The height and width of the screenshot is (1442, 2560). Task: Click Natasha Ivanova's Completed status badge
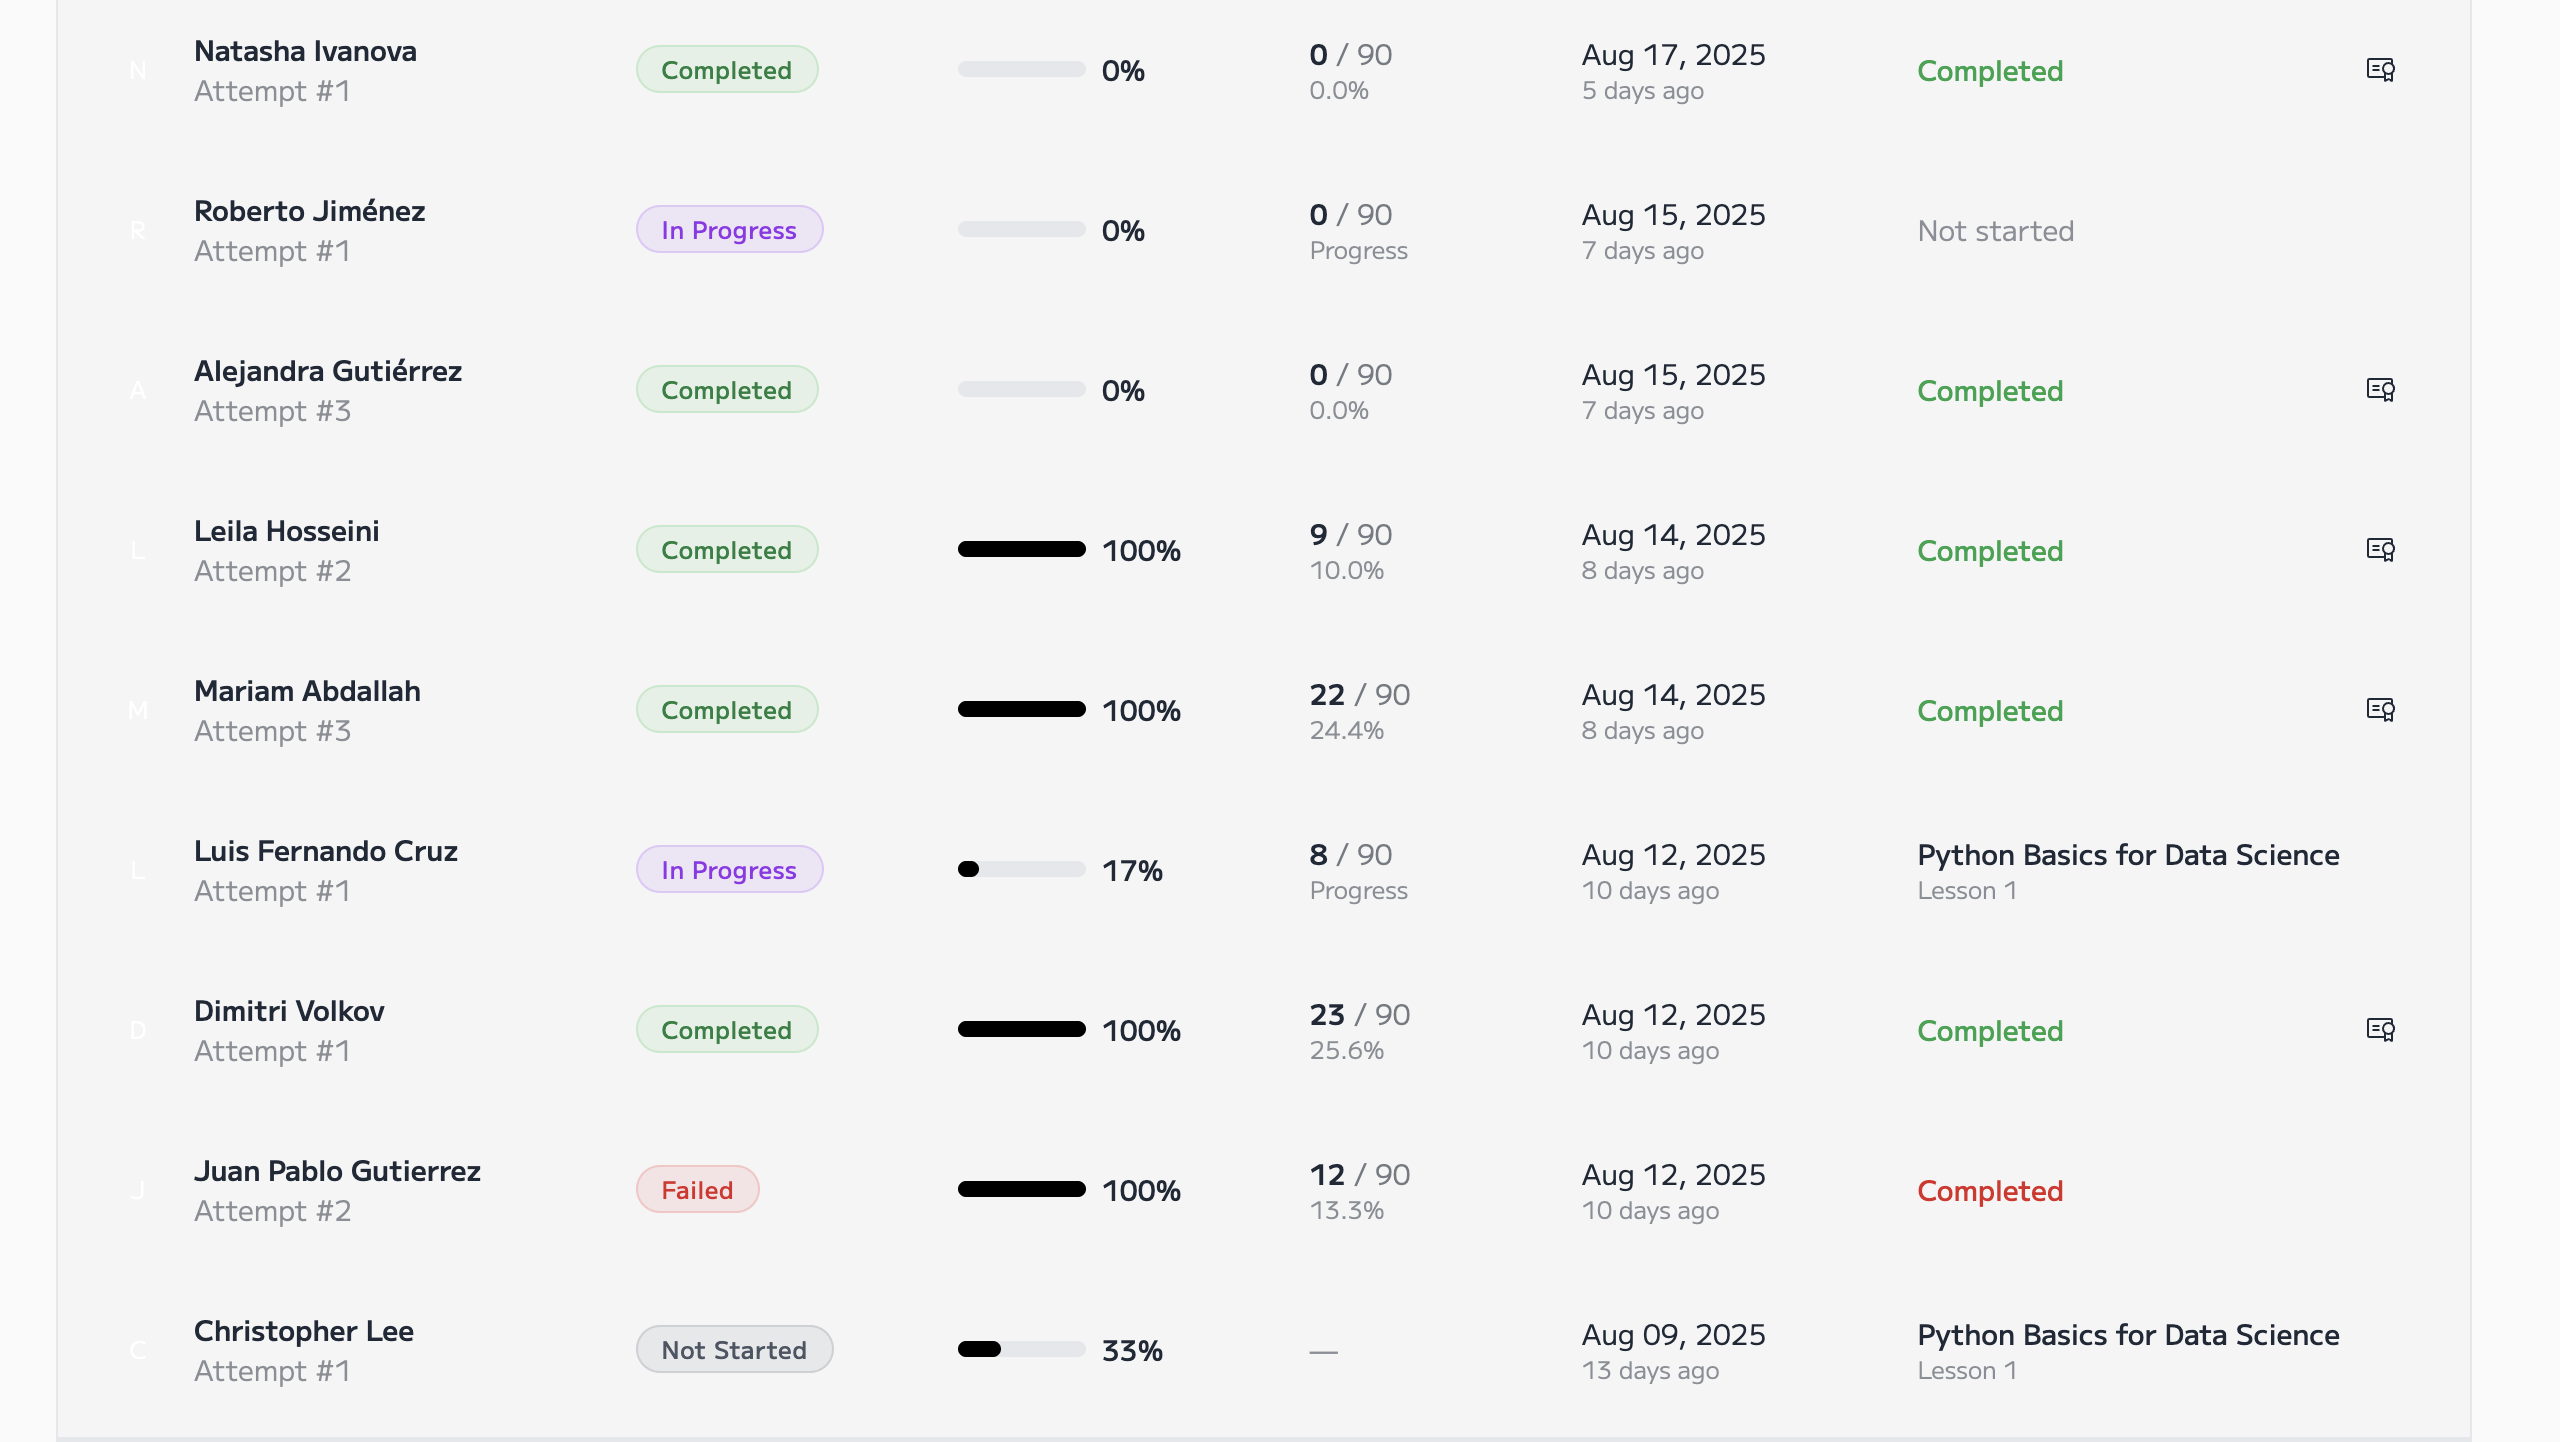click(727, 69)
